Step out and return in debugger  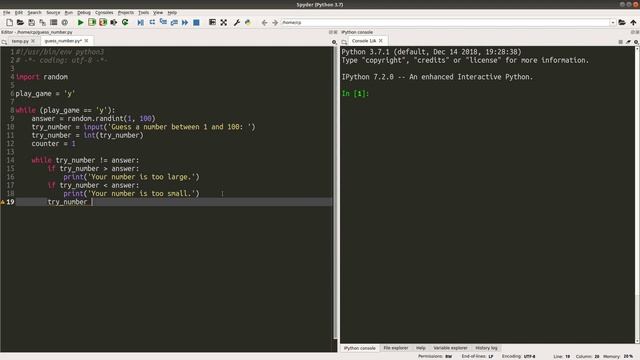(x=174, y=22)
